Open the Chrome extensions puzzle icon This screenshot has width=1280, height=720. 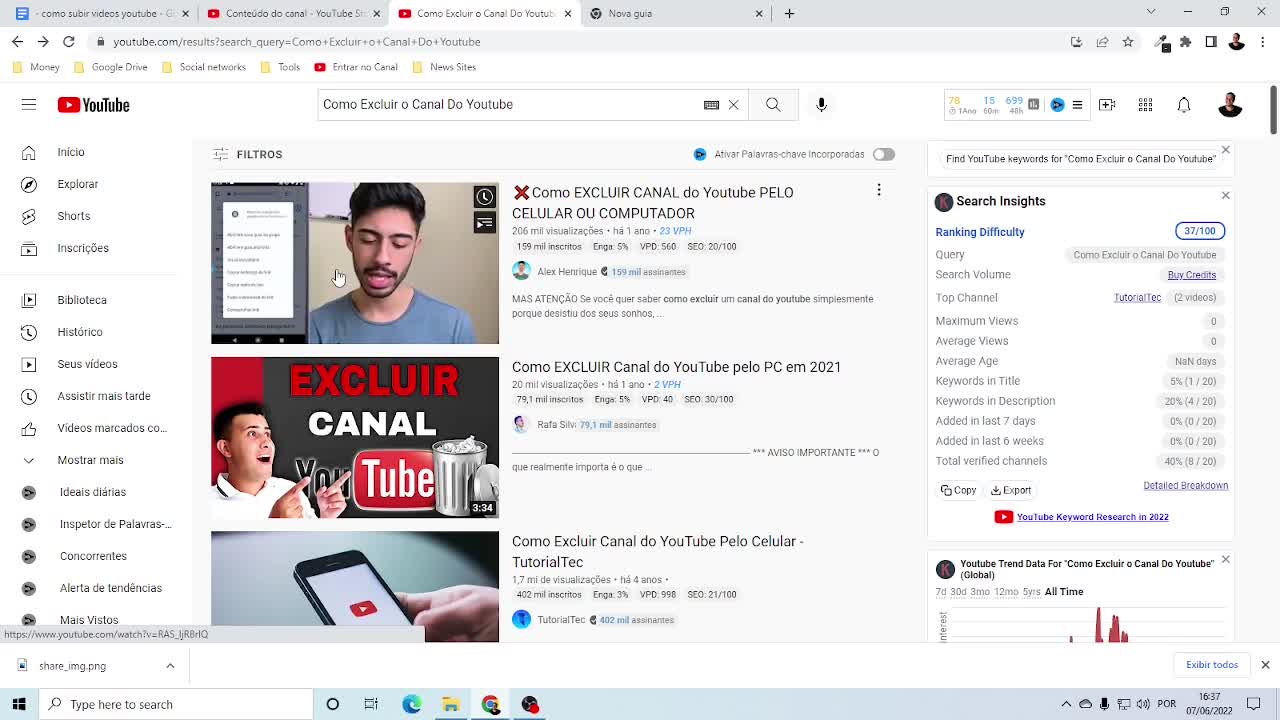tap(1186, 42)
